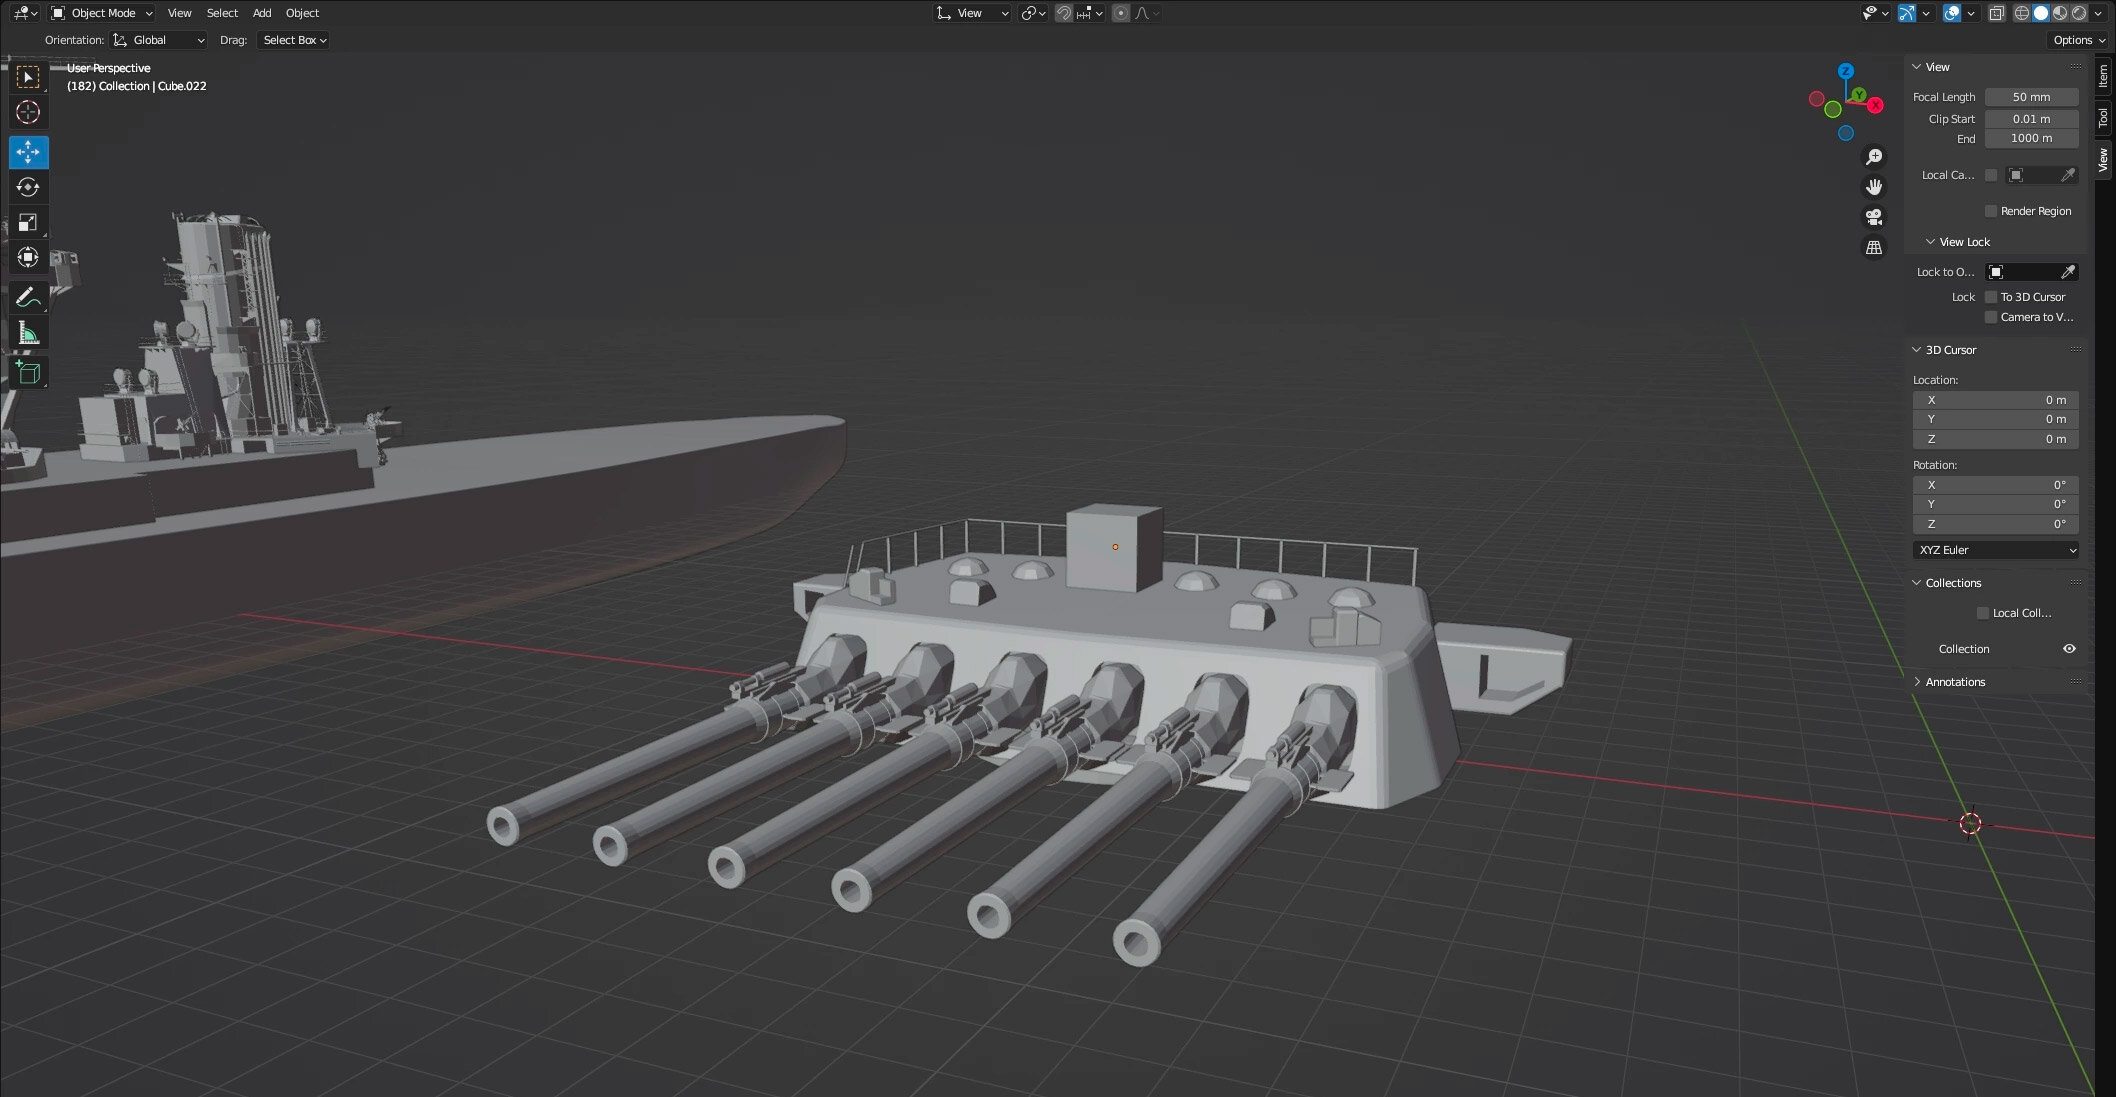2116x1097 pixels.
Task: Click the Clip End 1000 m field
Action: point(2031,138)
